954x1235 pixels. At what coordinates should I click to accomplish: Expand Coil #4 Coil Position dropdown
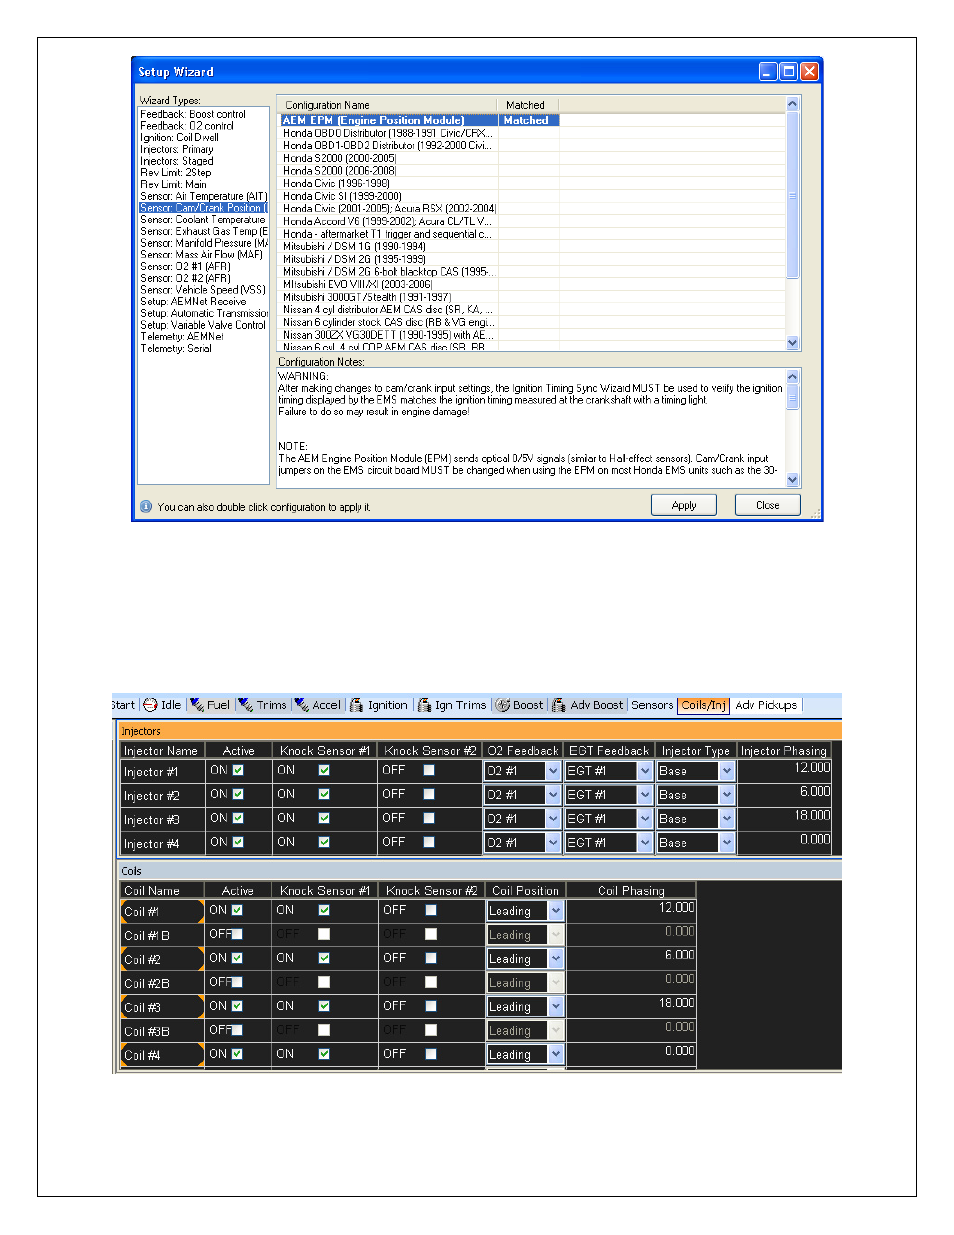point(556,1055)
